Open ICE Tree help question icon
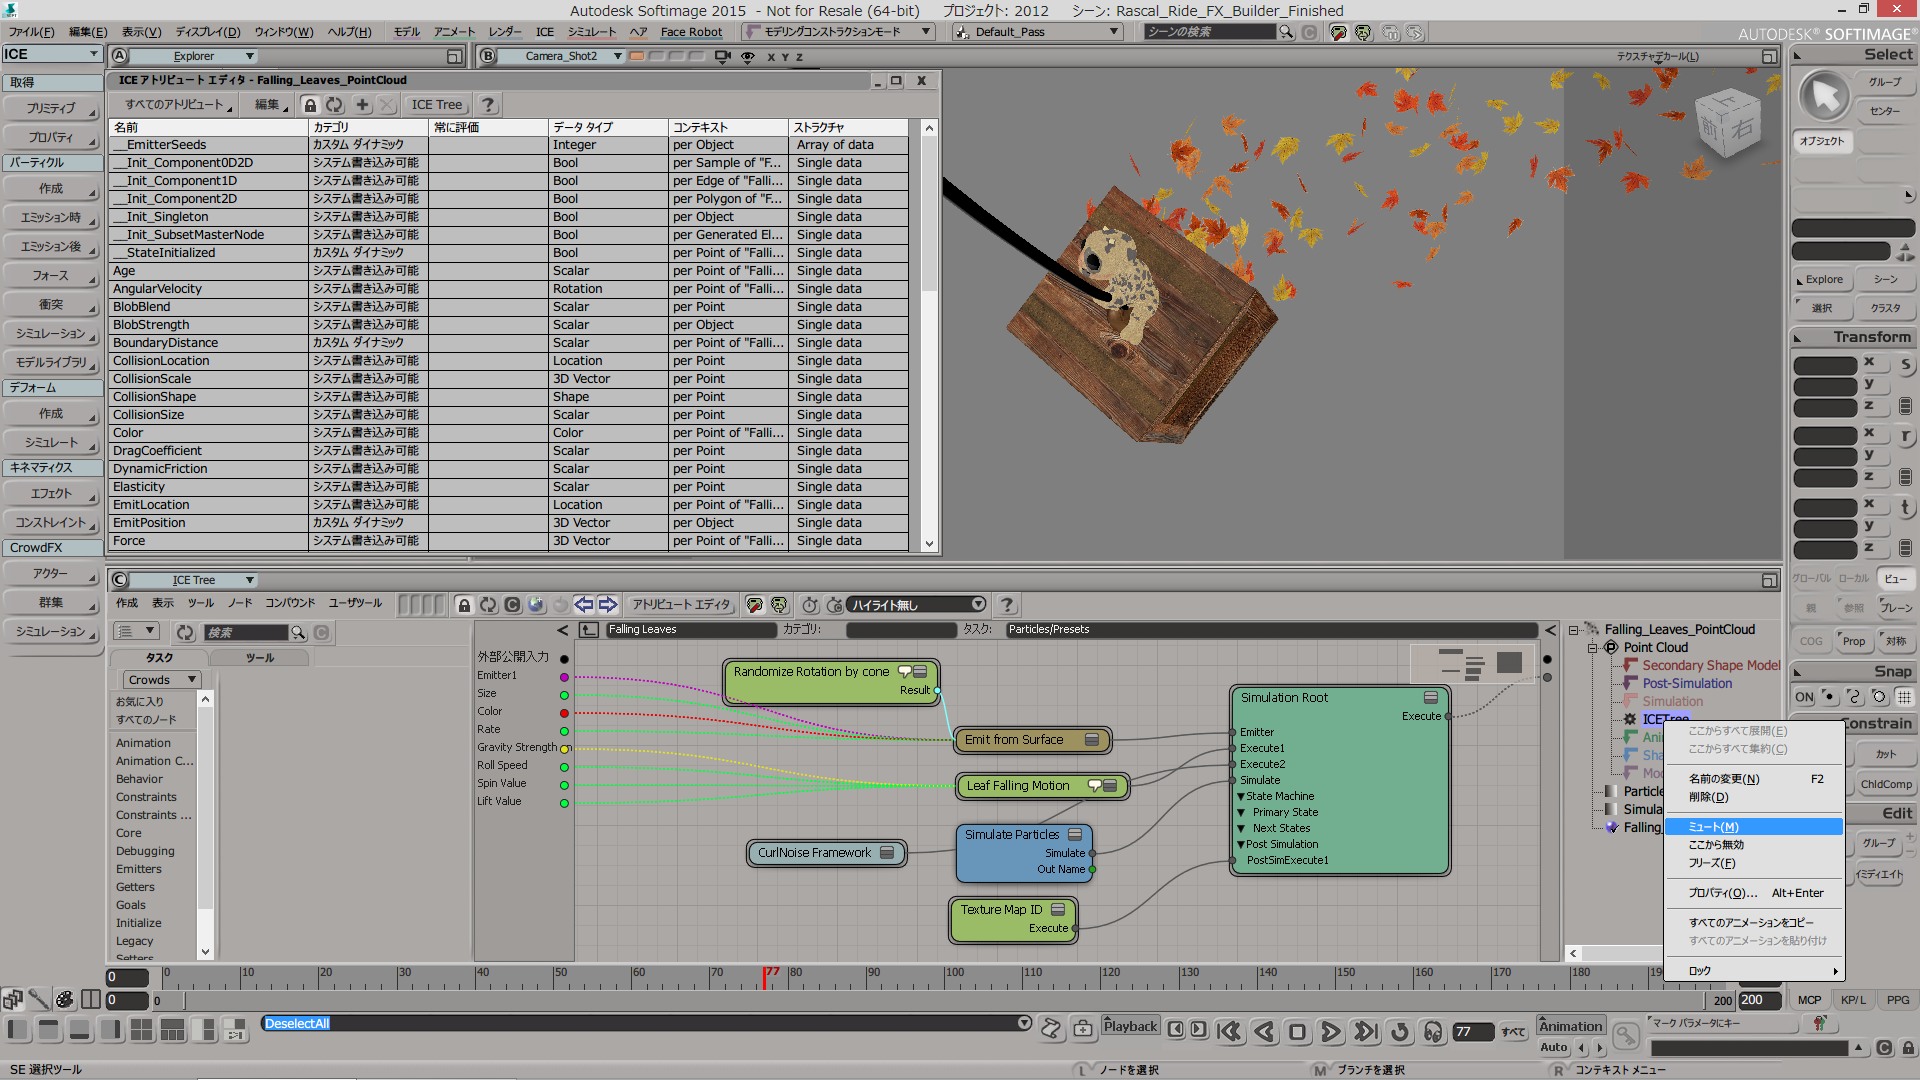This screenshot has width=1920, height=1080. pyautogui.click(x=1007, y=605)
